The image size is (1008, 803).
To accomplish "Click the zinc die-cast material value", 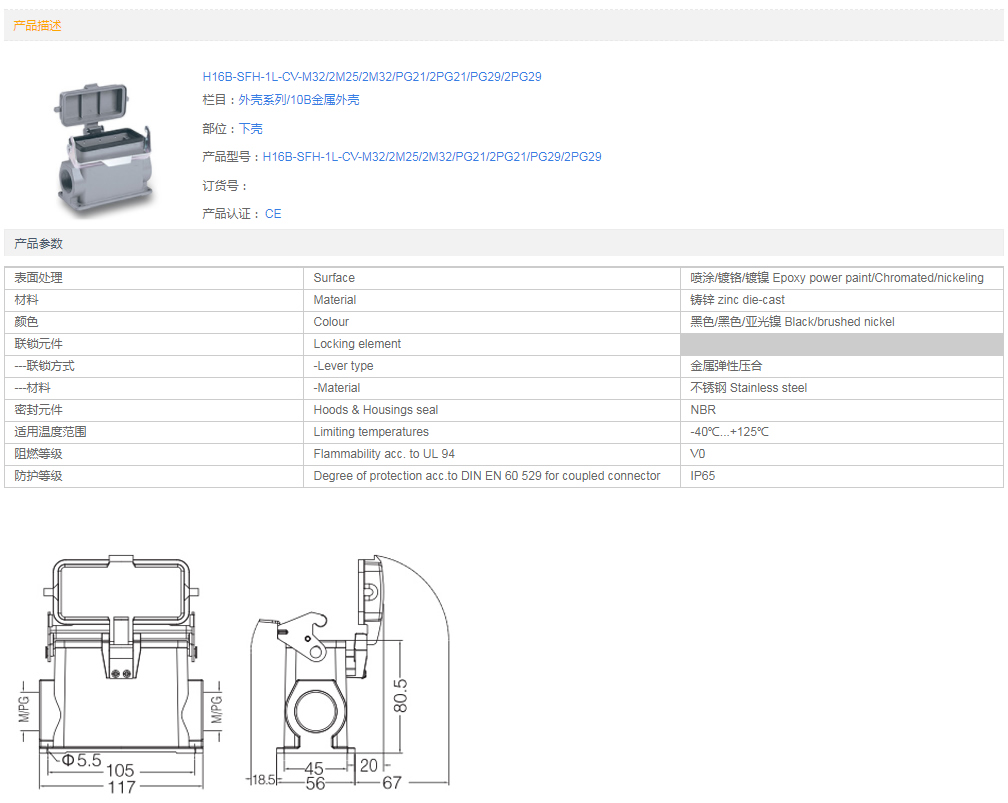I will [737, 300].
